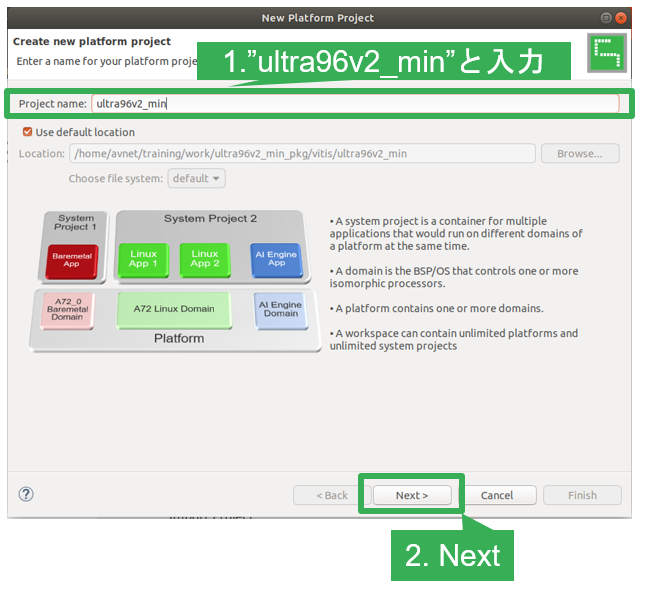Click the help question mark icon
This screenshot has height=589, width=661.
pos(26,494)
